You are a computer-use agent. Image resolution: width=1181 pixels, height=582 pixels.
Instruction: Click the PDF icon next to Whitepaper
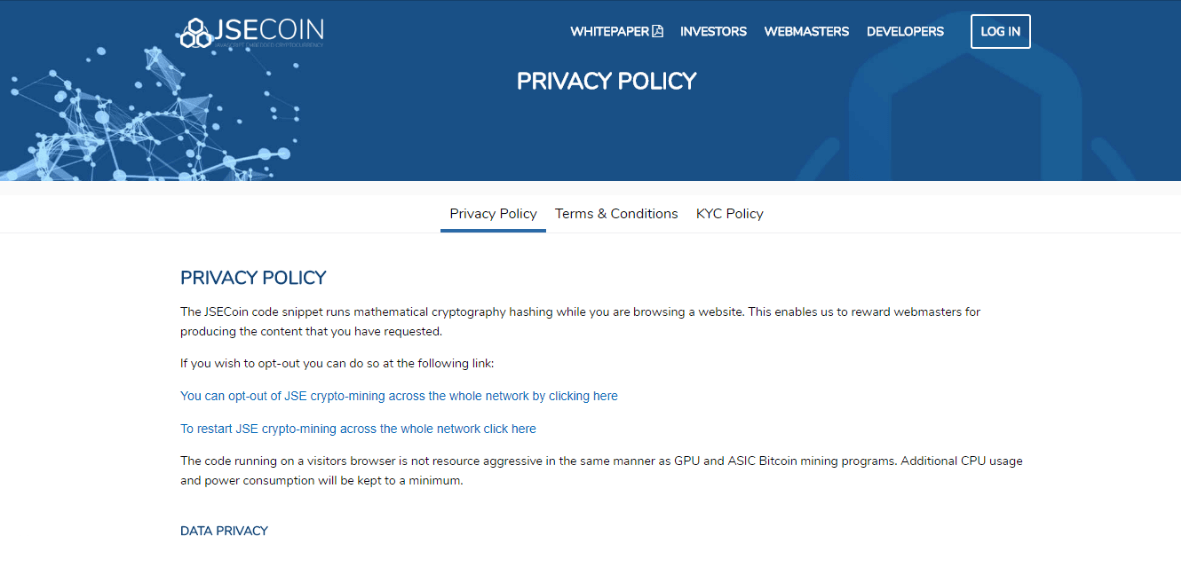[x=658, y=32]
